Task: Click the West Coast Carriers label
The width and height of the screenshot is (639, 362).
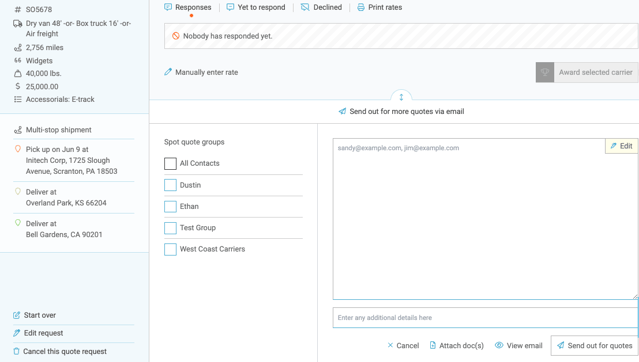Action: tap(212, 249)
